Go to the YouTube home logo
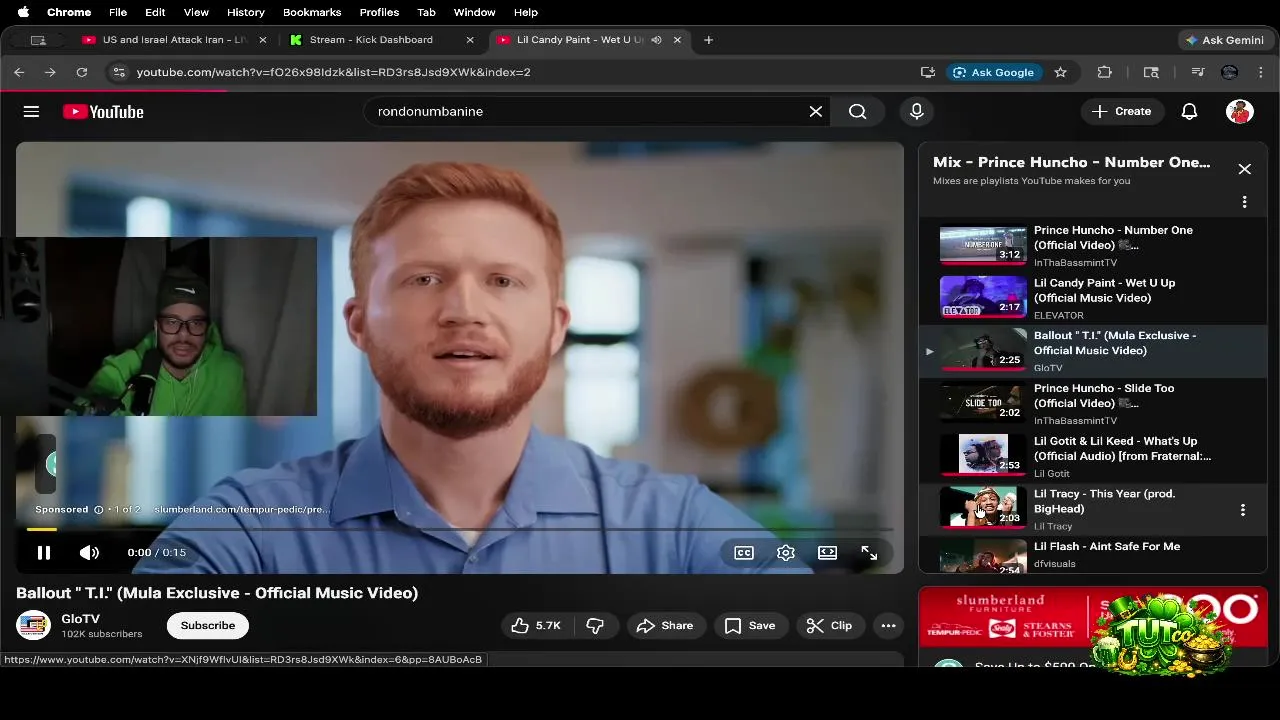 point(103,112)
